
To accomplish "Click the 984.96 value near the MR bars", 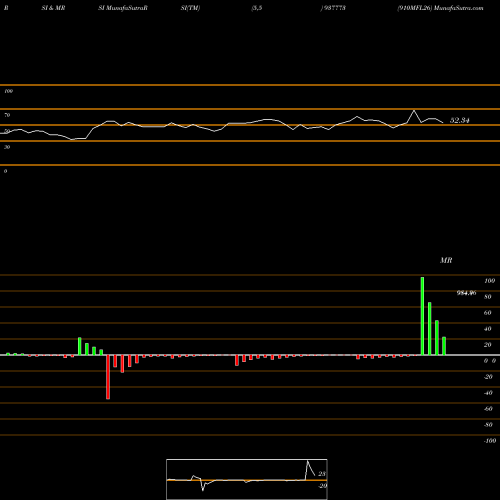I will point(466,293).
